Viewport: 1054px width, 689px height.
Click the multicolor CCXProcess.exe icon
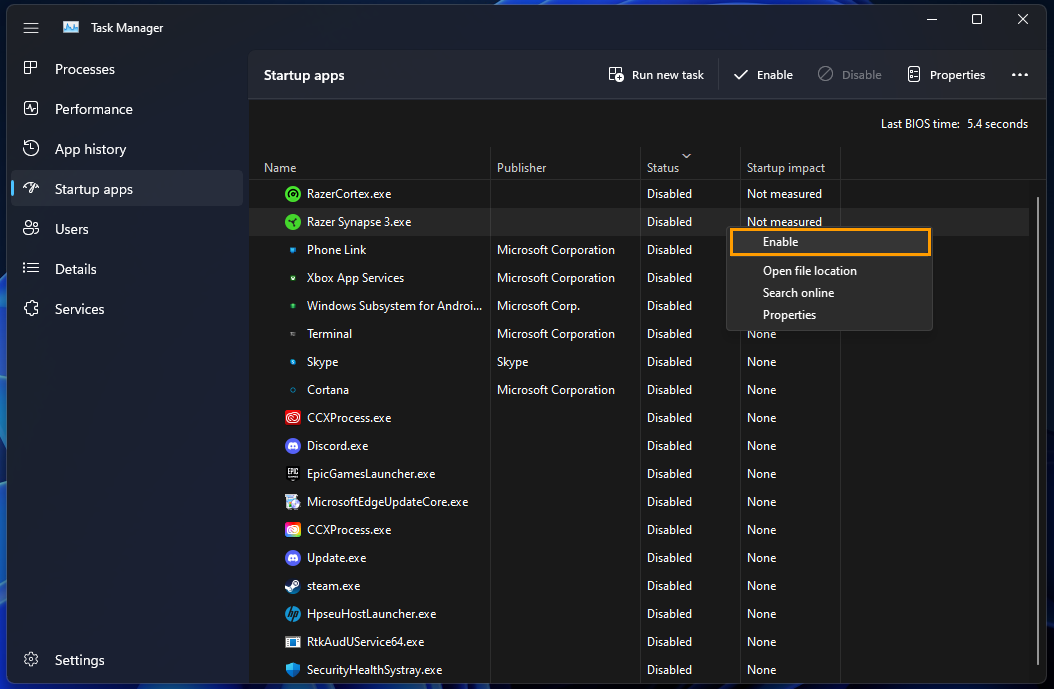coord(292,530)
